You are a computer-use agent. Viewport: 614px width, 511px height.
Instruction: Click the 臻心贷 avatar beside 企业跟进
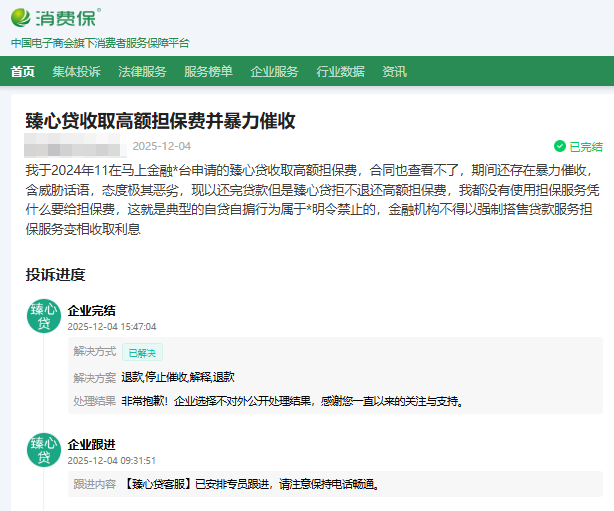(44, 451)
